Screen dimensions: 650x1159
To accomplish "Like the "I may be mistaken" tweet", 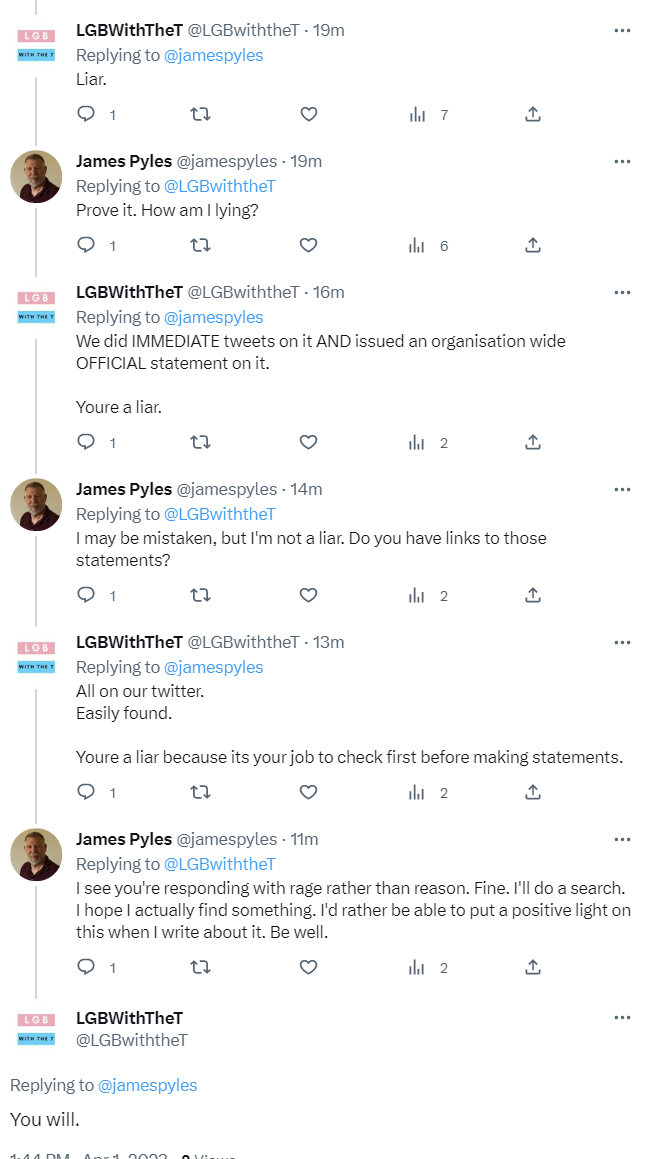I will [x=309, y=595].
